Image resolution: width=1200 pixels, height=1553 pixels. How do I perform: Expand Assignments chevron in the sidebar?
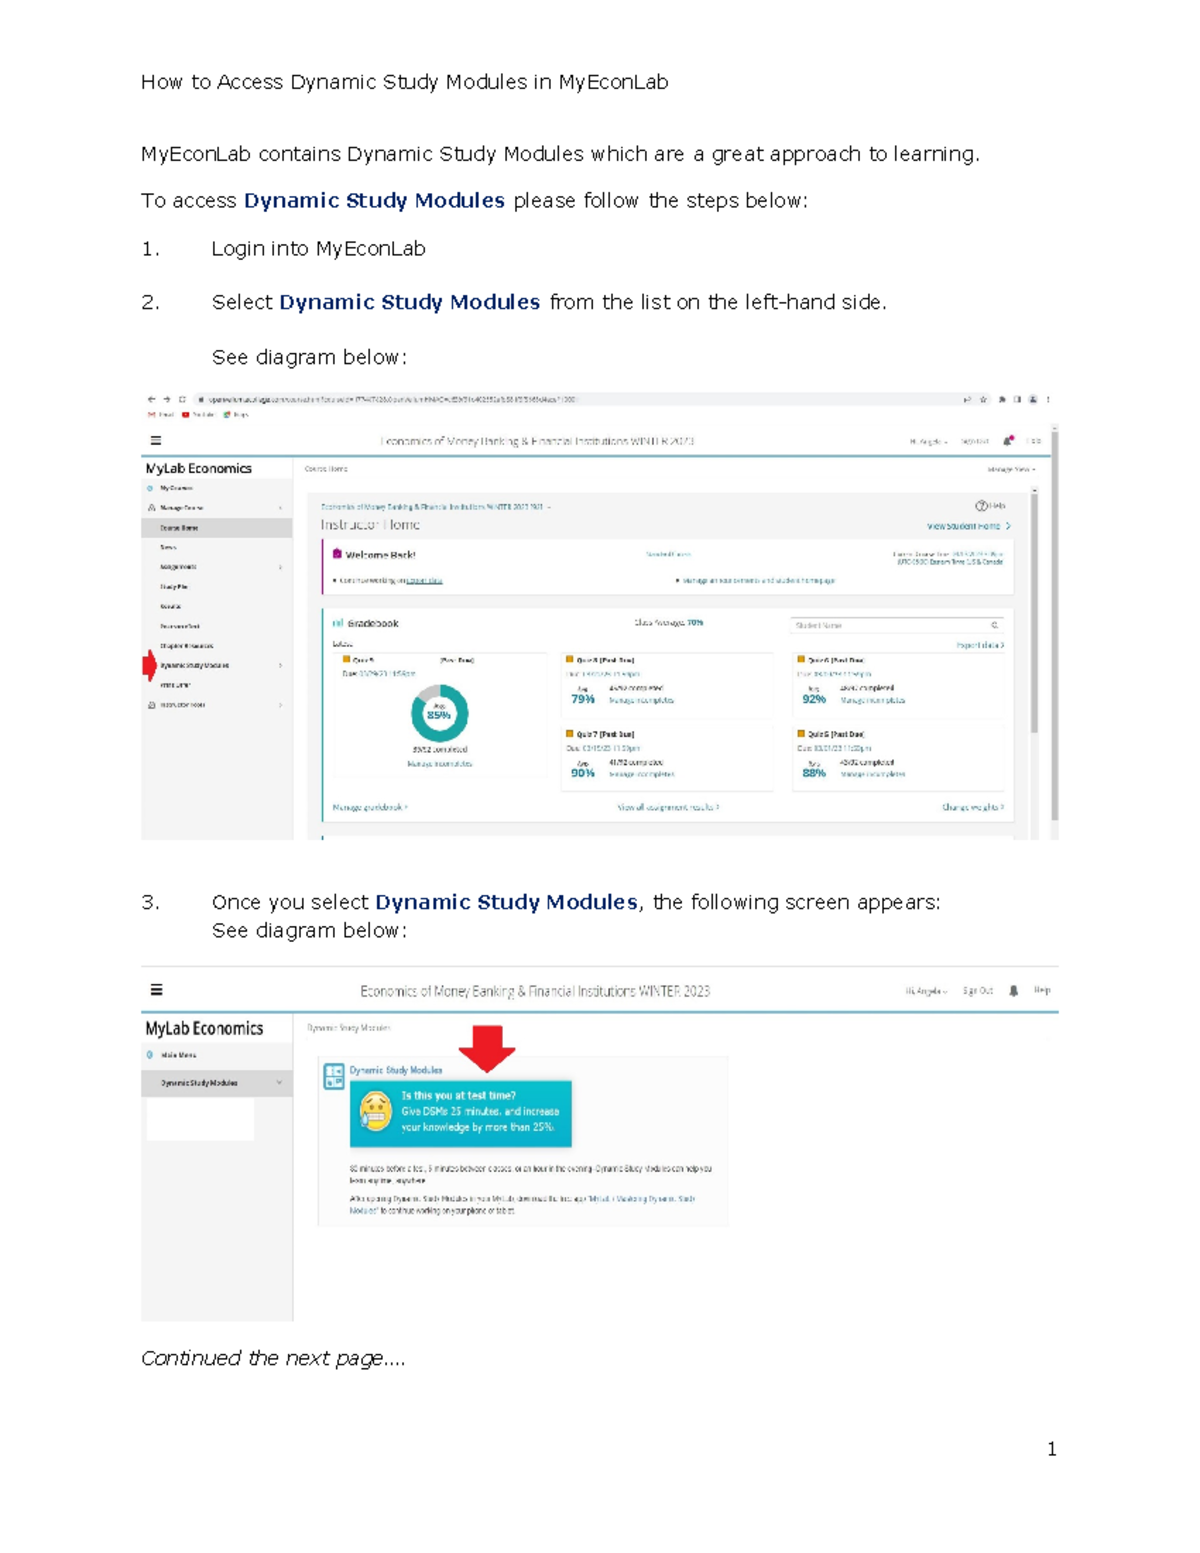(x=280, y=567)
